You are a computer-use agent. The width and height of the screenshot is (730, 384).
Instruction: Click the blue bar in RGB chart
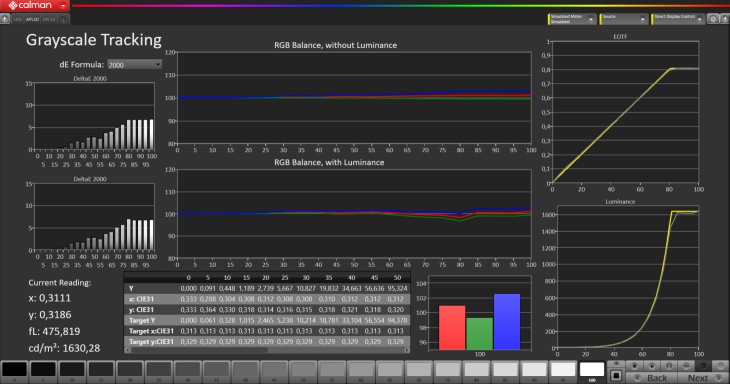coord(507,322)
